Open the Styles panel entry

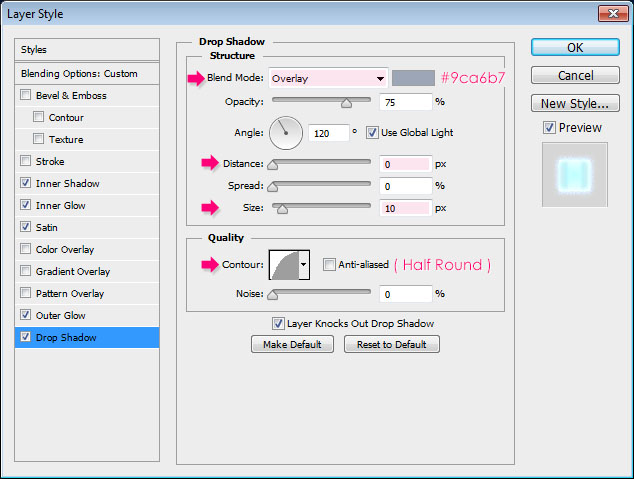88,49
